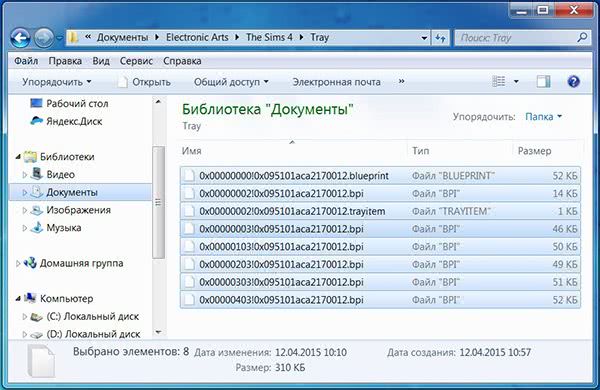
Task: Click the Refresh button beside address bar
Action: click(x=441, y=38)
